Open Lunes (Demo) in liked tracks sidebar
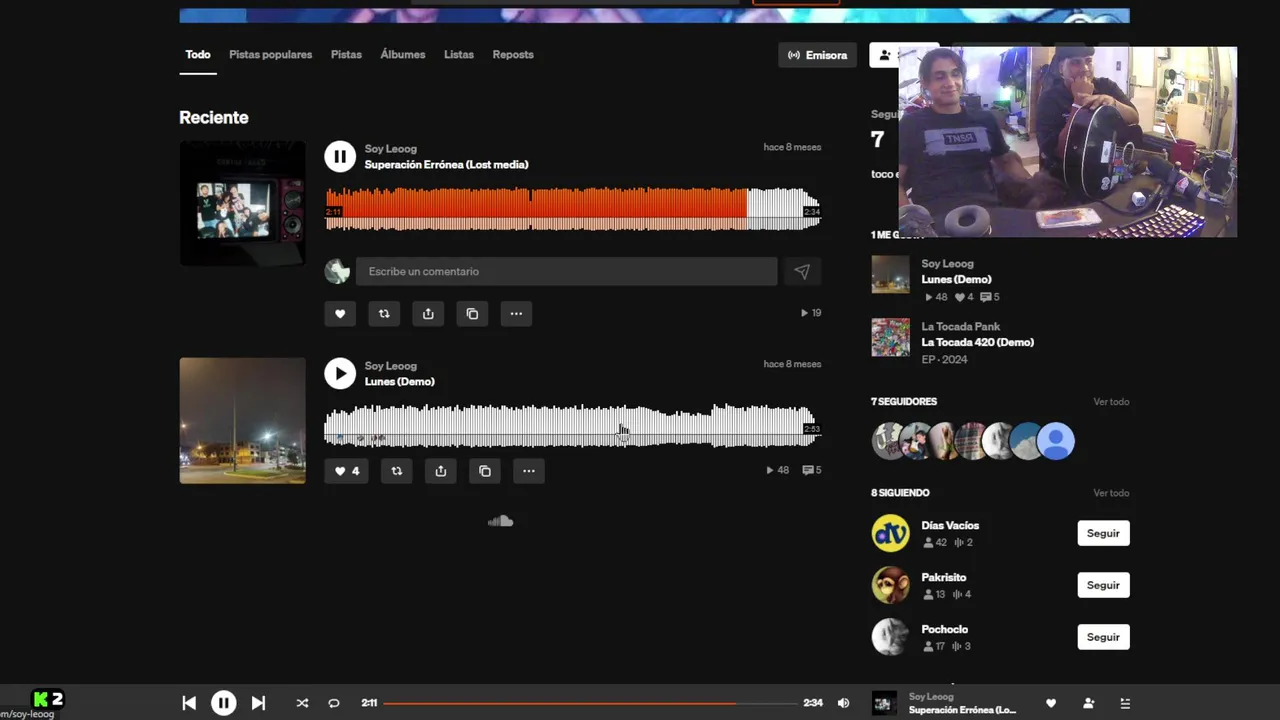Screen dimensions: 1280x720 (956, 280)
